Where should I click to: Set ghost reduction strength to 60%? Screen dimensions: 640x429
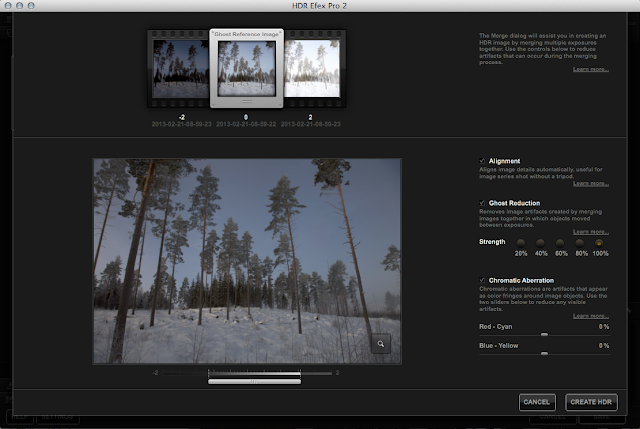pyautogui.click(x=560, y=243)
